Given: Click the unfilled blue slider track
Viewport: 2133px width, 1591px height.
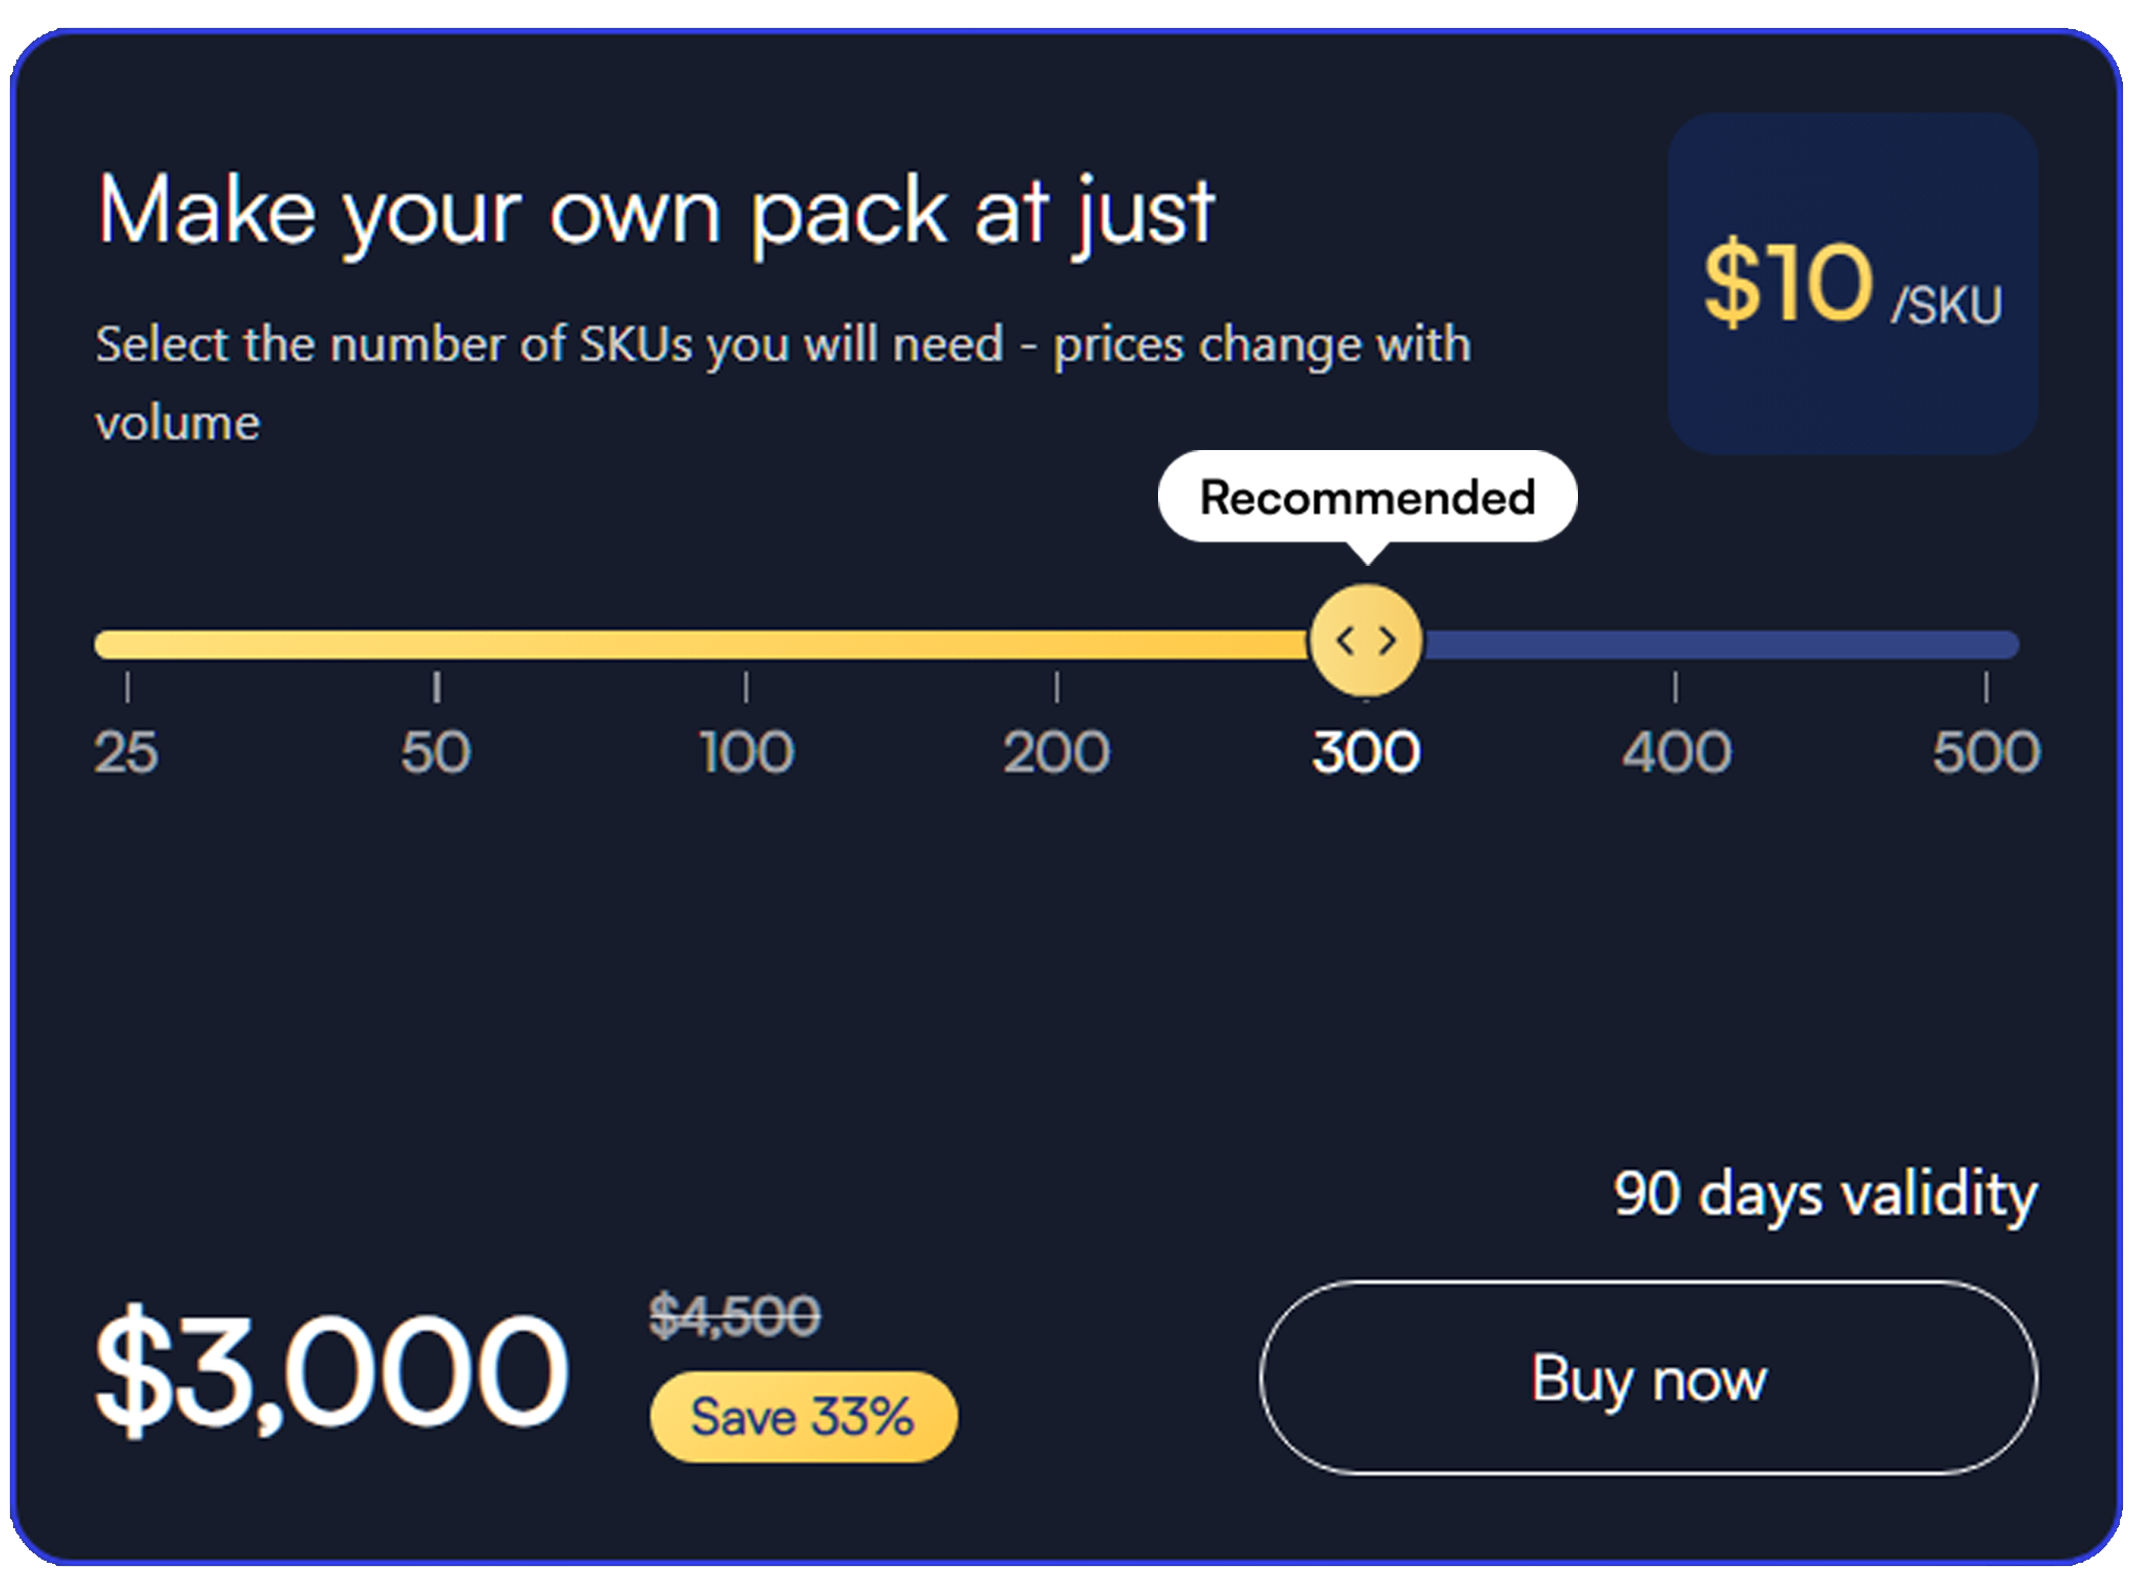Looking at the screenshot, I should [x=1720, y=644].
